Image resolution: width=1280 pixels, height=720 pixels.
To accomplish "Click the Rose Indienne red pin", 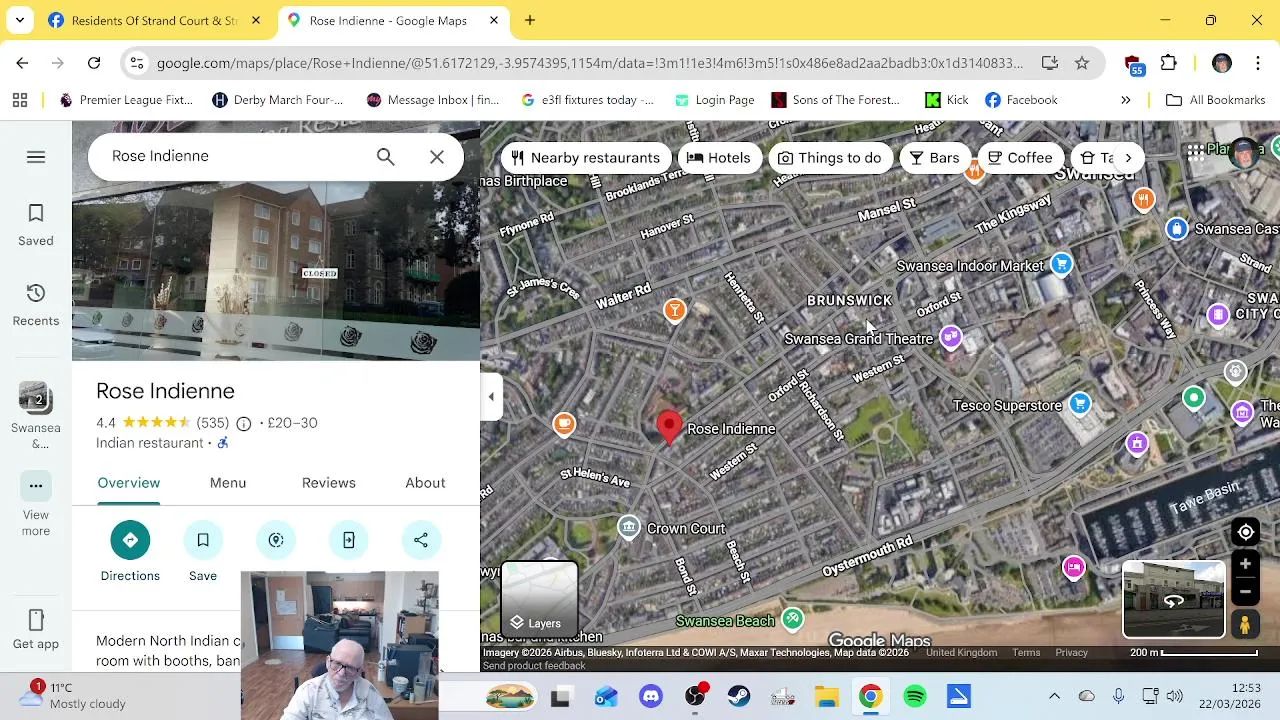I will click(669, 427).
